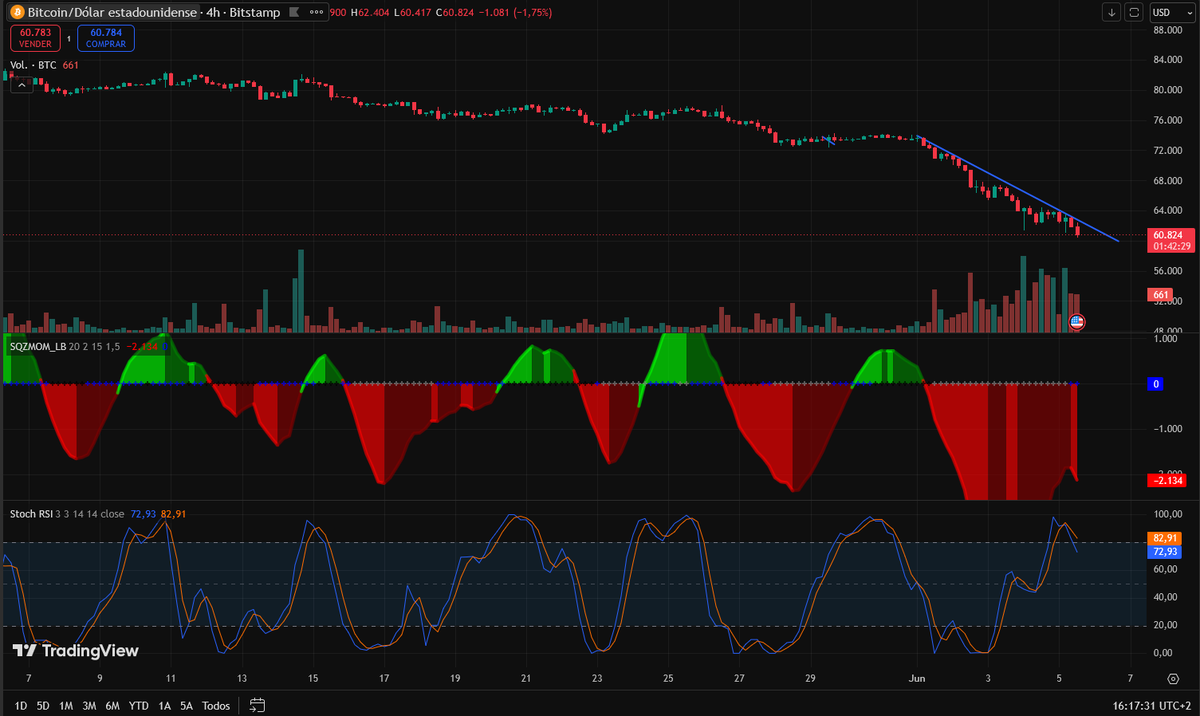Set range to 1M
1200x716 pixels.
tap(66, 705)
